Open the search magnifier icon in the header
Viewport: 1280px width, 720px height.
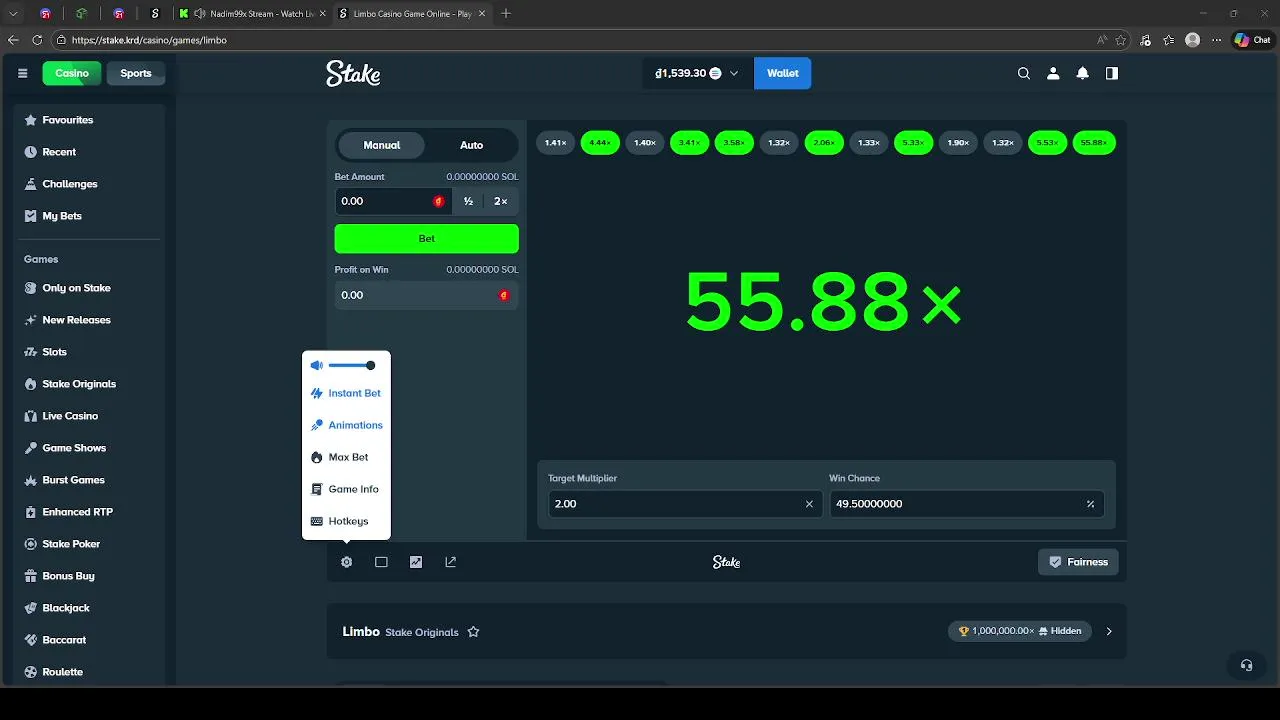(1024, 73)
